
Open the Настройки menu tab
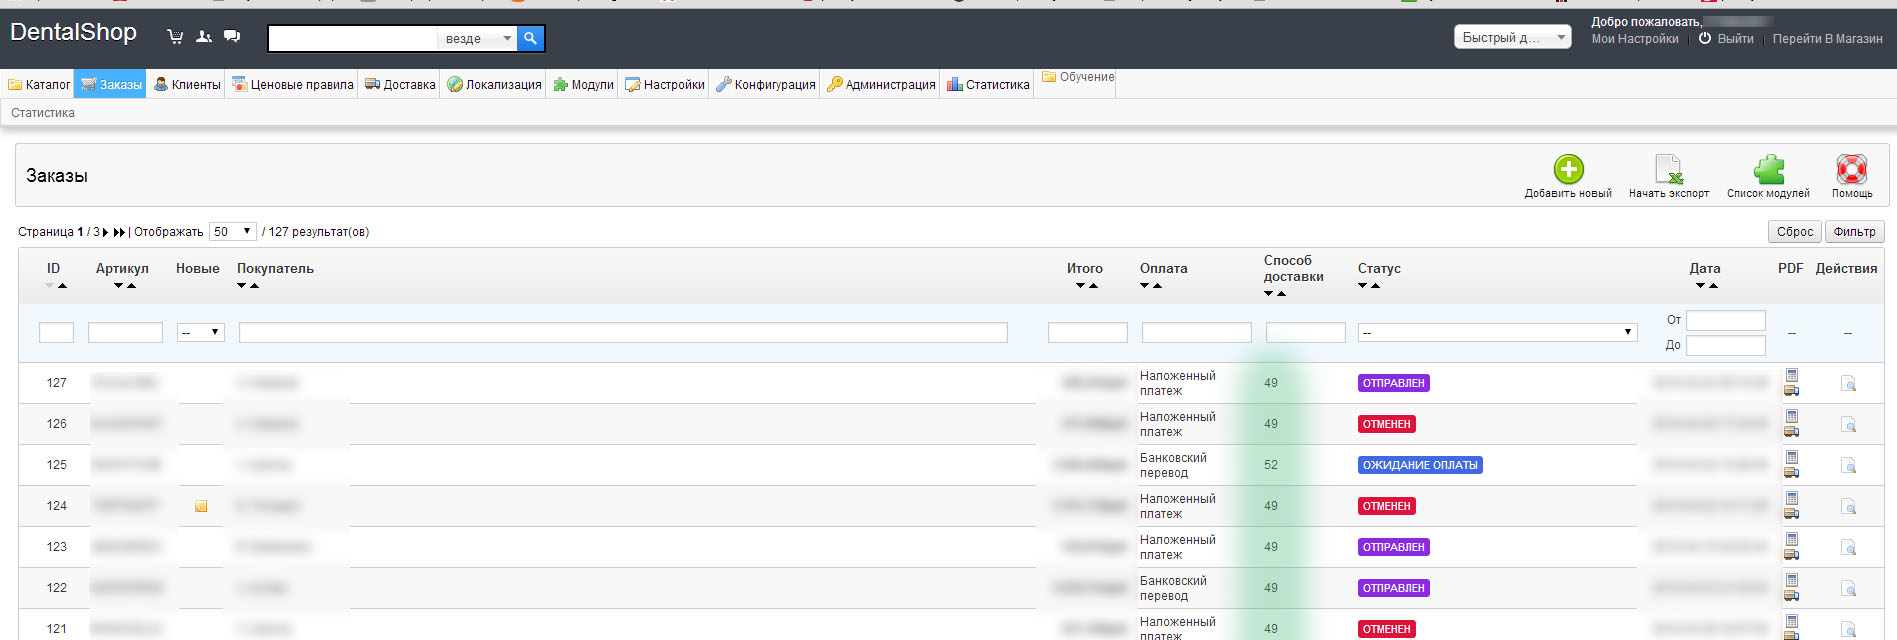coord(664,85)
